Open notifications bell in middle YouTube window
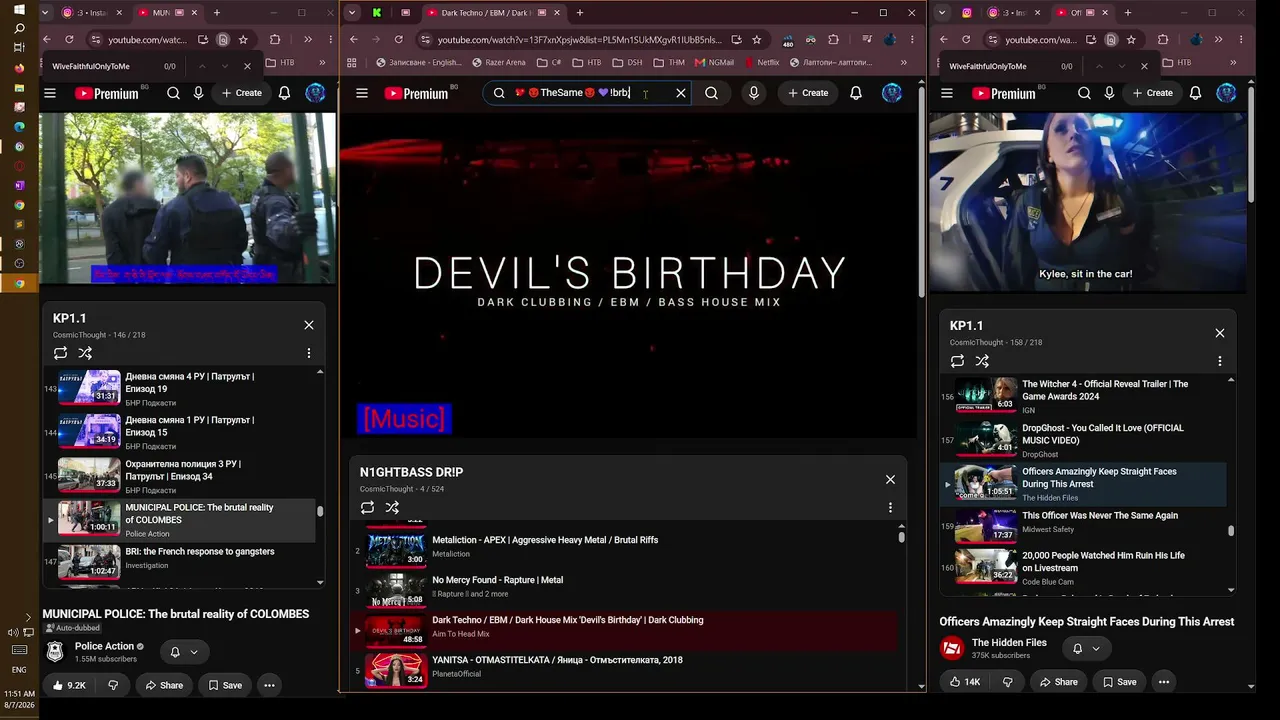Viewport: 1280px width, 720px height. click(x=856, y=93)
